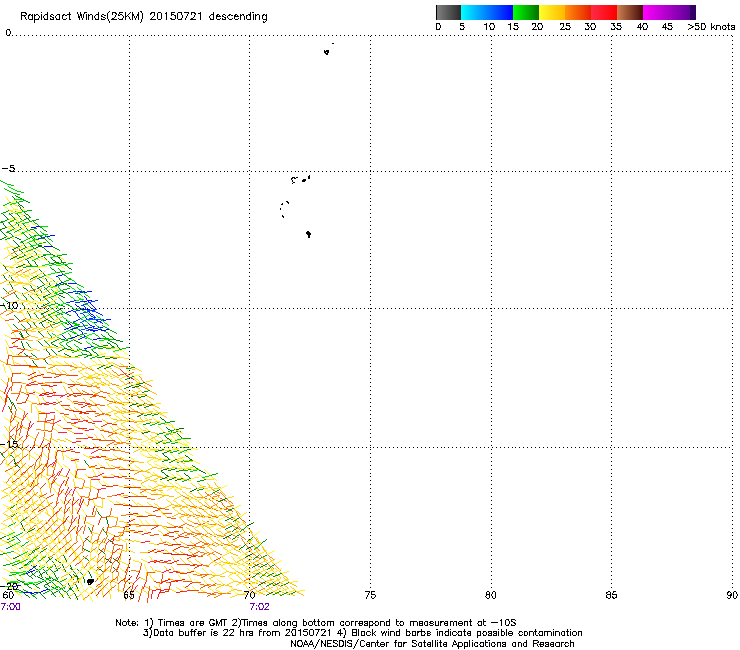This screenshot has height=650, width=740.
Task: Click the '25' legend scale label
Action: coord(565,27)
